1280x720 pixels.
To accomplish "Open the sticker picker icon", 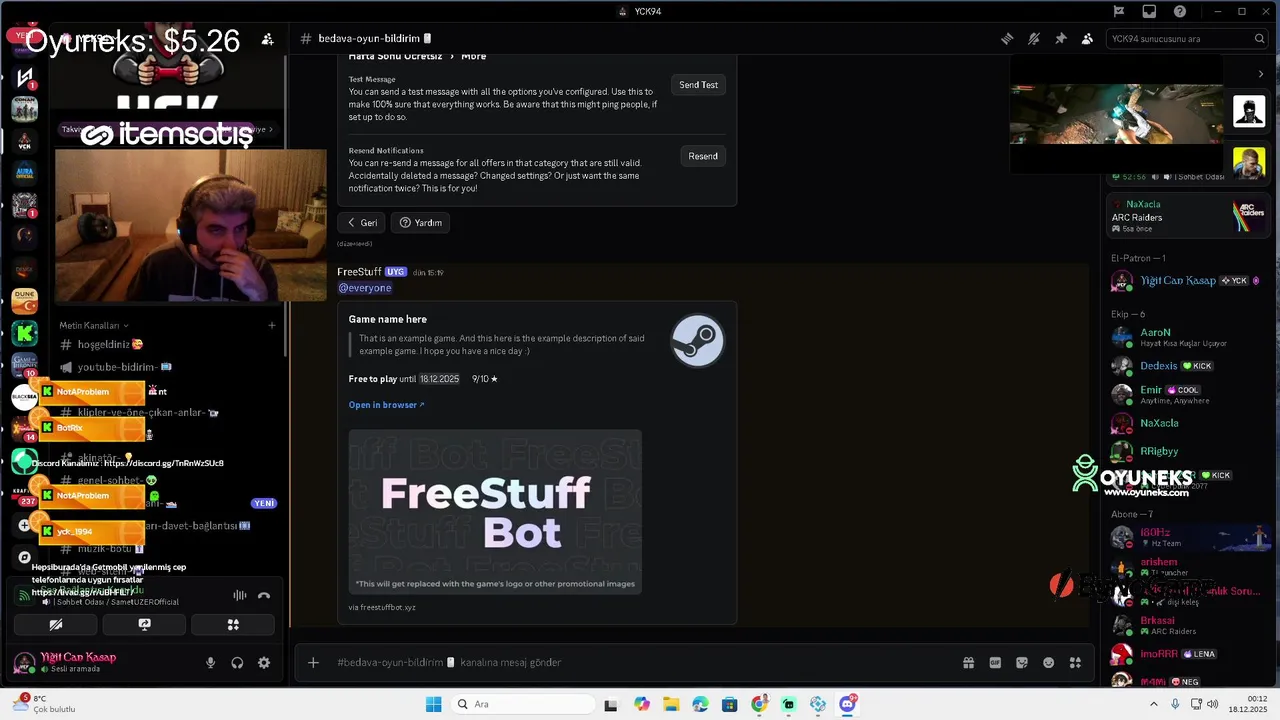I will pos(1022,662).
